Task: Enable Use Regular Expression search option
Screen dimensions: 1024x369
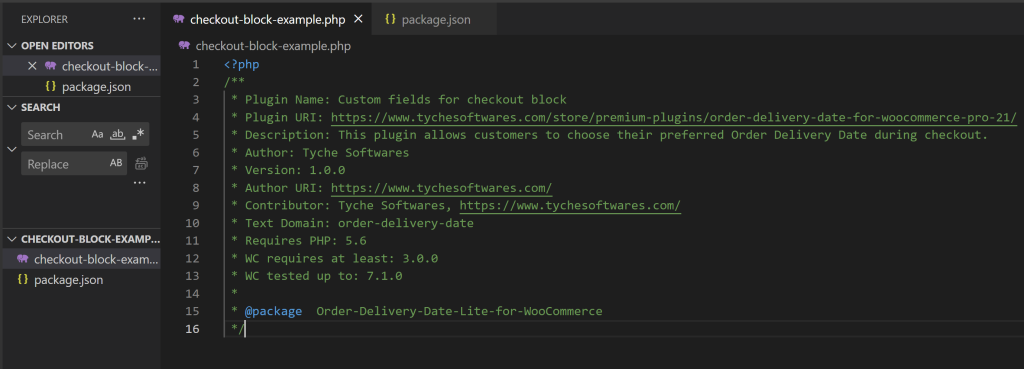Action: pos(138,135)
